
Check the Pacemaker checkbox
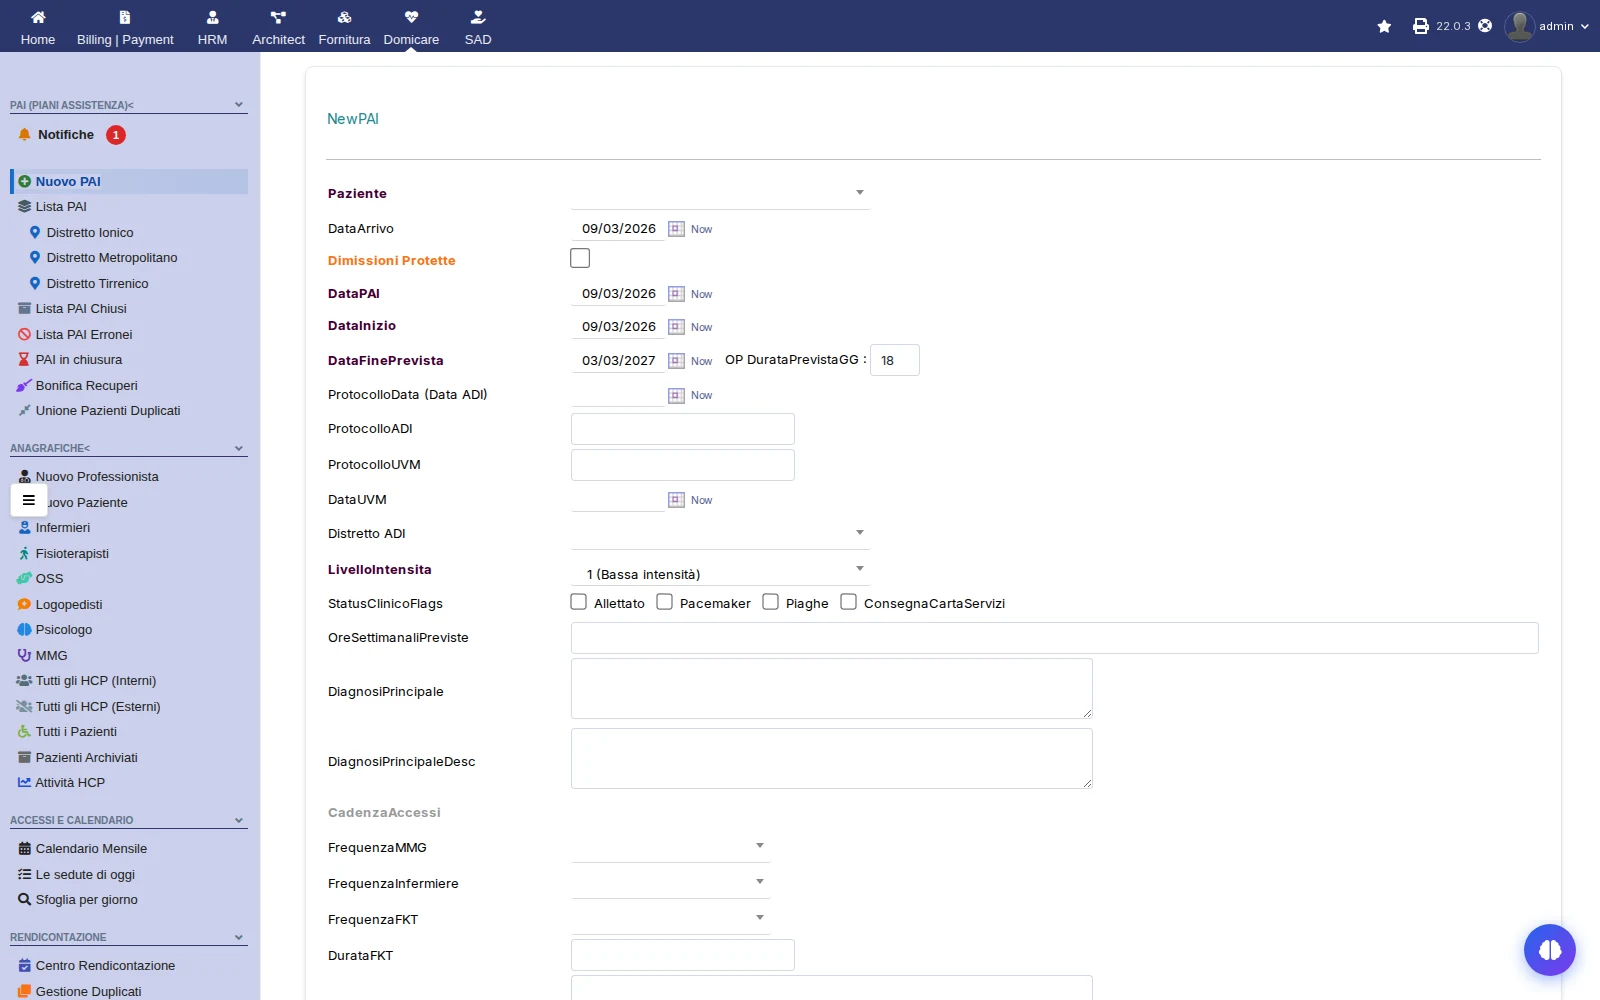coord(664,602)
